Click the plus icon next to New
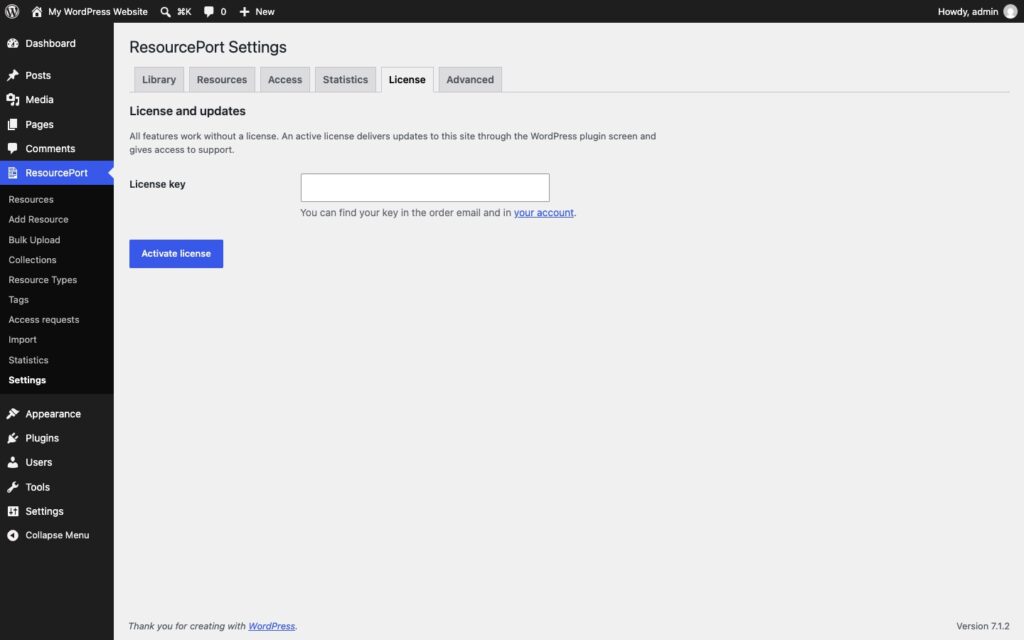The height and width of the screenshot is (640, 1024). (x=244, y=12)
